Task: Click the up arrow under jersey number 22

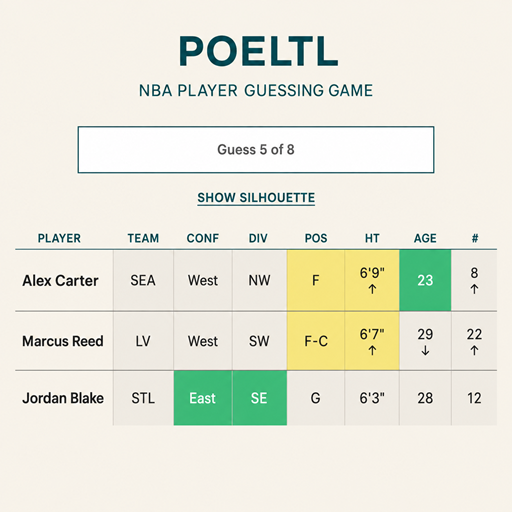Action: (474, 350)
